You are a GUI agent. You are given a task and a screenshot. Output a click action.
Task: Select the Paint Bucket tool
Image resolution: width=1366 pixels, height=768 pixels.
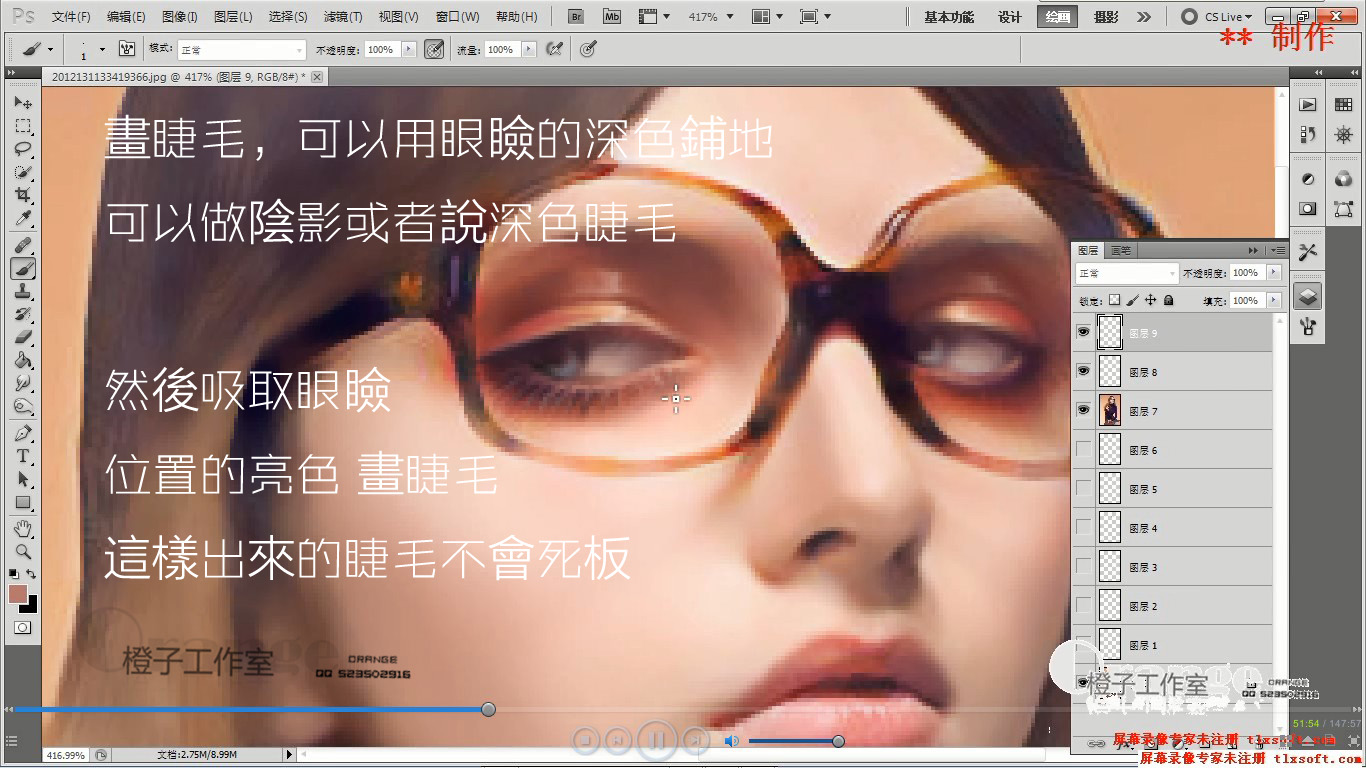pos(23,360)
